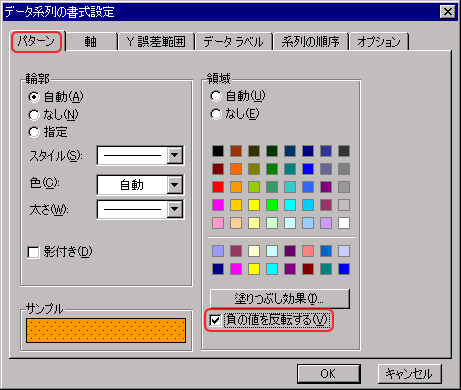The height and width of the screenshot is (390, 461).
Task: Choose the bright yellow swatch in the main palette
Action: coord(254,205)
